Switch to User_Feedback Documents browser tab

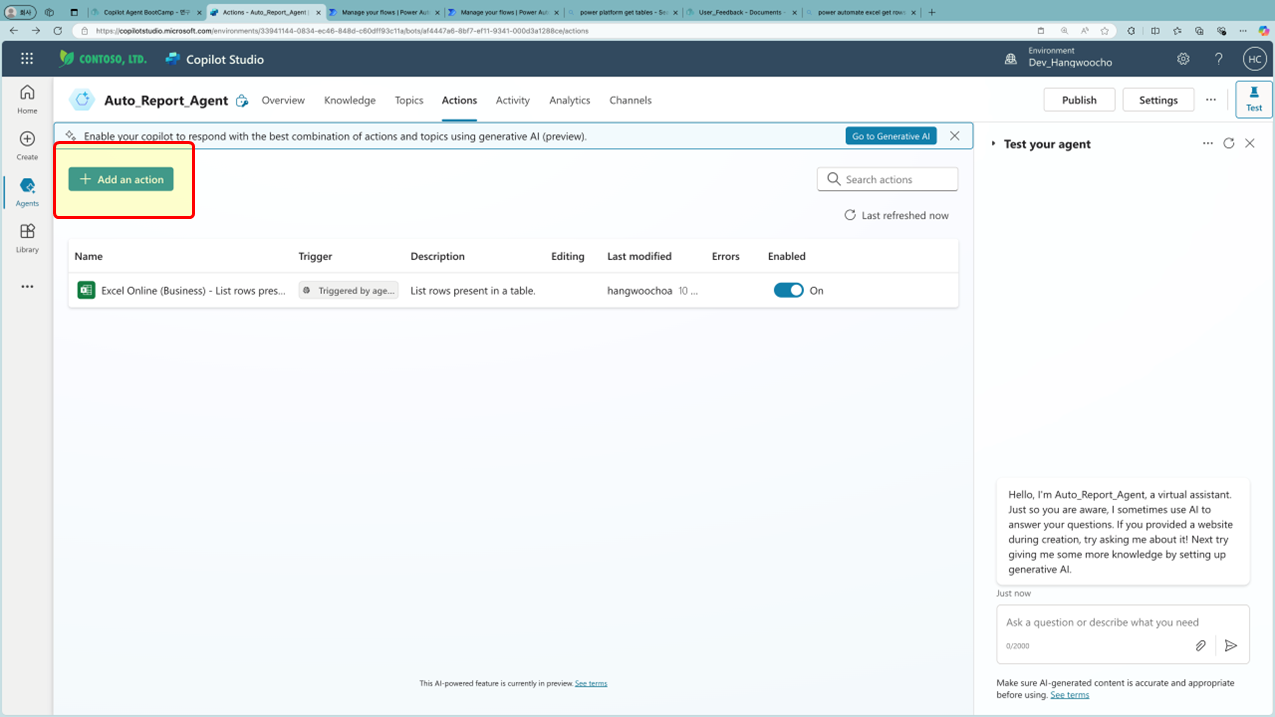click(x=742, y=13)
